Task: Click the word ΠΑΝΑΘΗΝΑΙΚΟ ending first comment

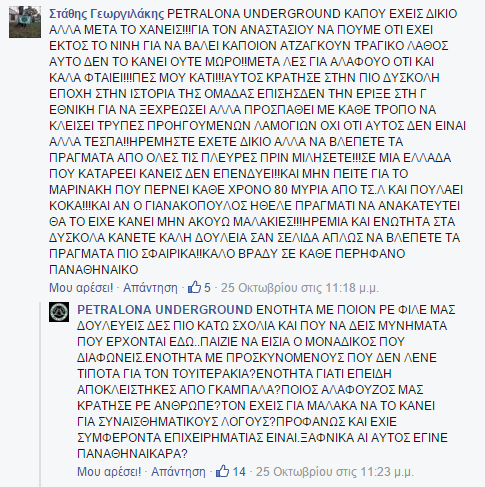Action: 94,270
